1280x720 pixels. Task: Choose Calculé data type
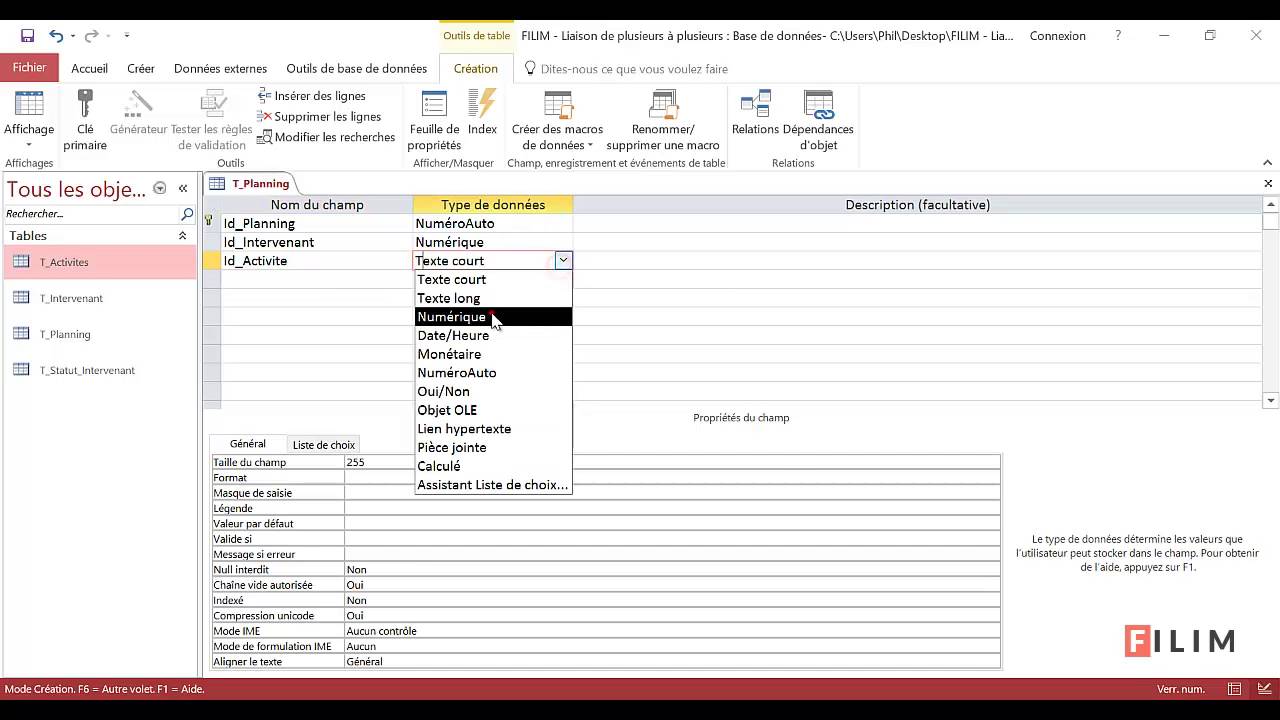click(494, 466)
